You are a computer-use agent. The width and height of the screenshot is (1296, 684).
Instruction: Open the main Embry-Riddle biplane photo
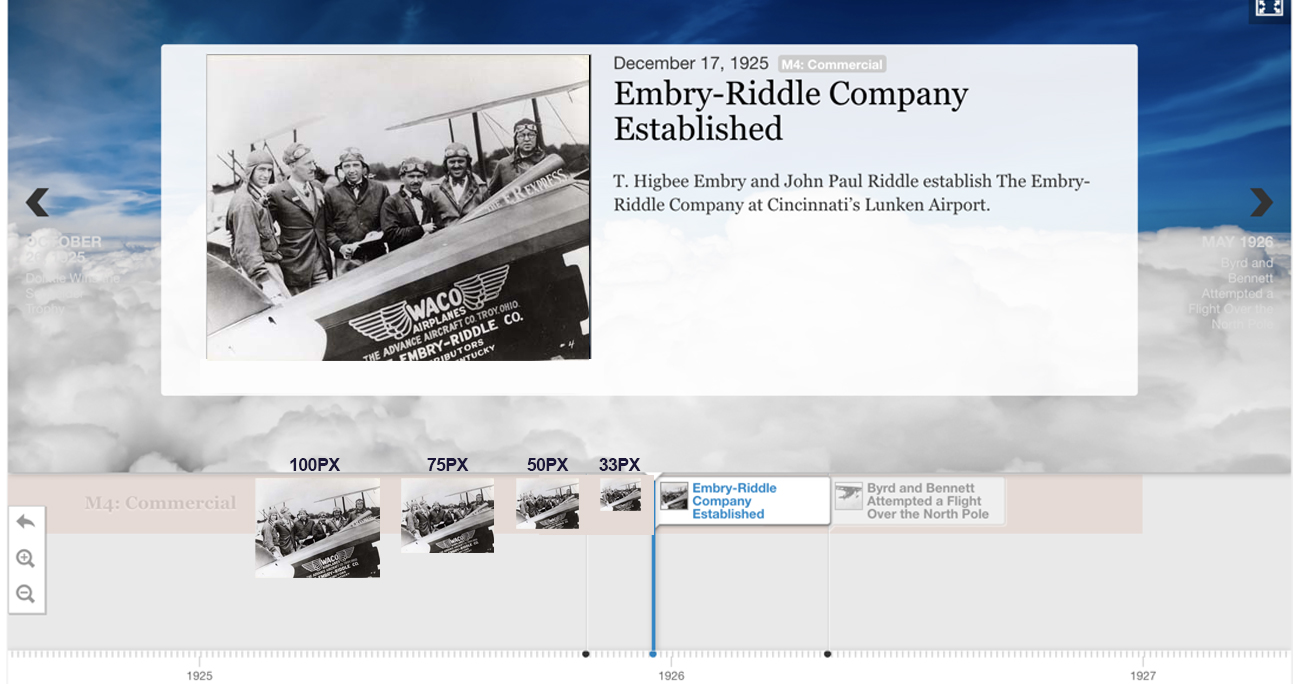[x=398, y=207]
